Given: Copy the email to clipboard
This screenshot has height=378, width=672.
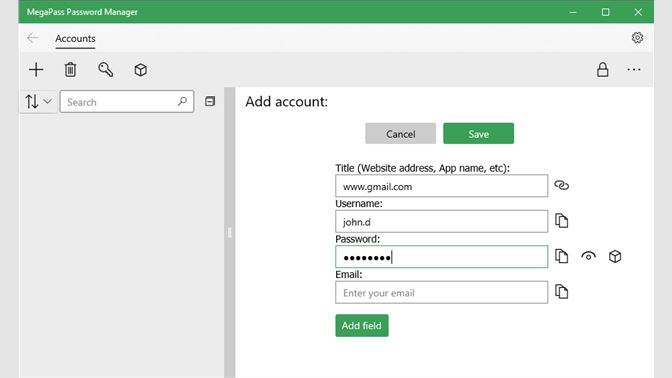Looking at the screenshot, I should tap(561, 292).
